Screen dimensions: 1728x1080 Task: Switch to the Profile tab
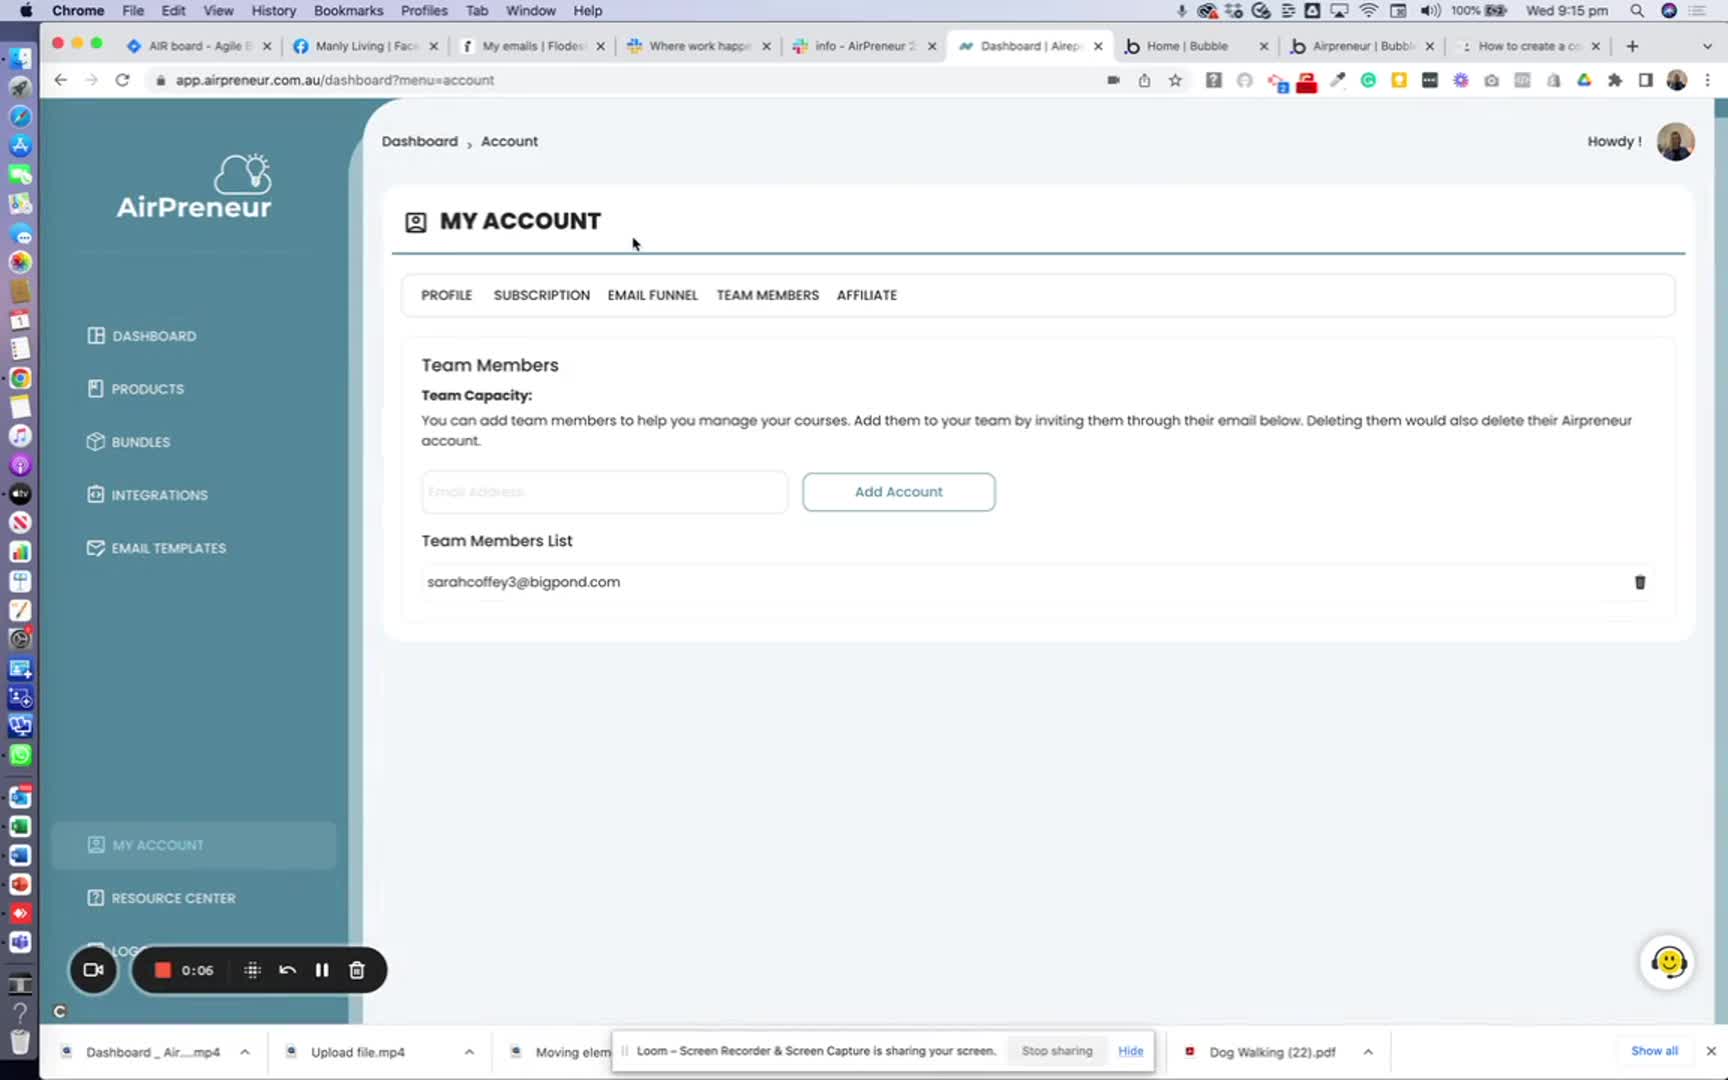point(446,295)
